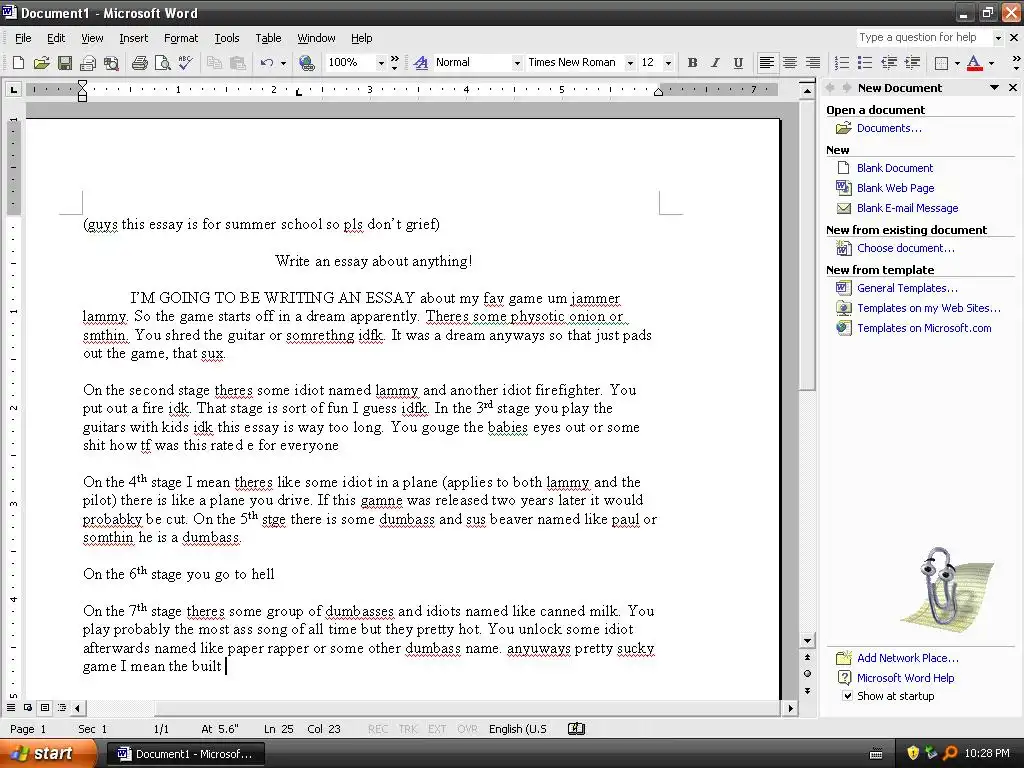Apply outside border button
This screenshot has height=768, width=1024.
click(x=942, y=63)
